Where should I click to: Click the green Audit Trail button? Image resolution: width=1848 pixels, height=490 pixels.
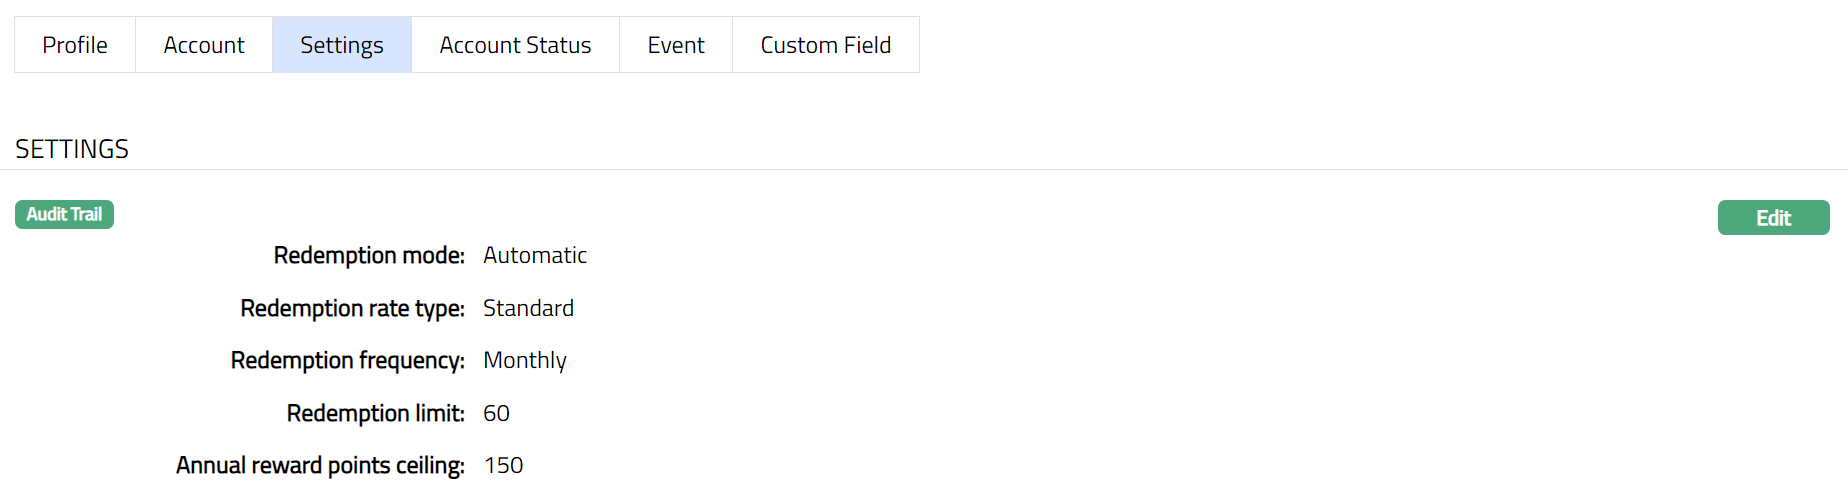(x=64, y=214)
